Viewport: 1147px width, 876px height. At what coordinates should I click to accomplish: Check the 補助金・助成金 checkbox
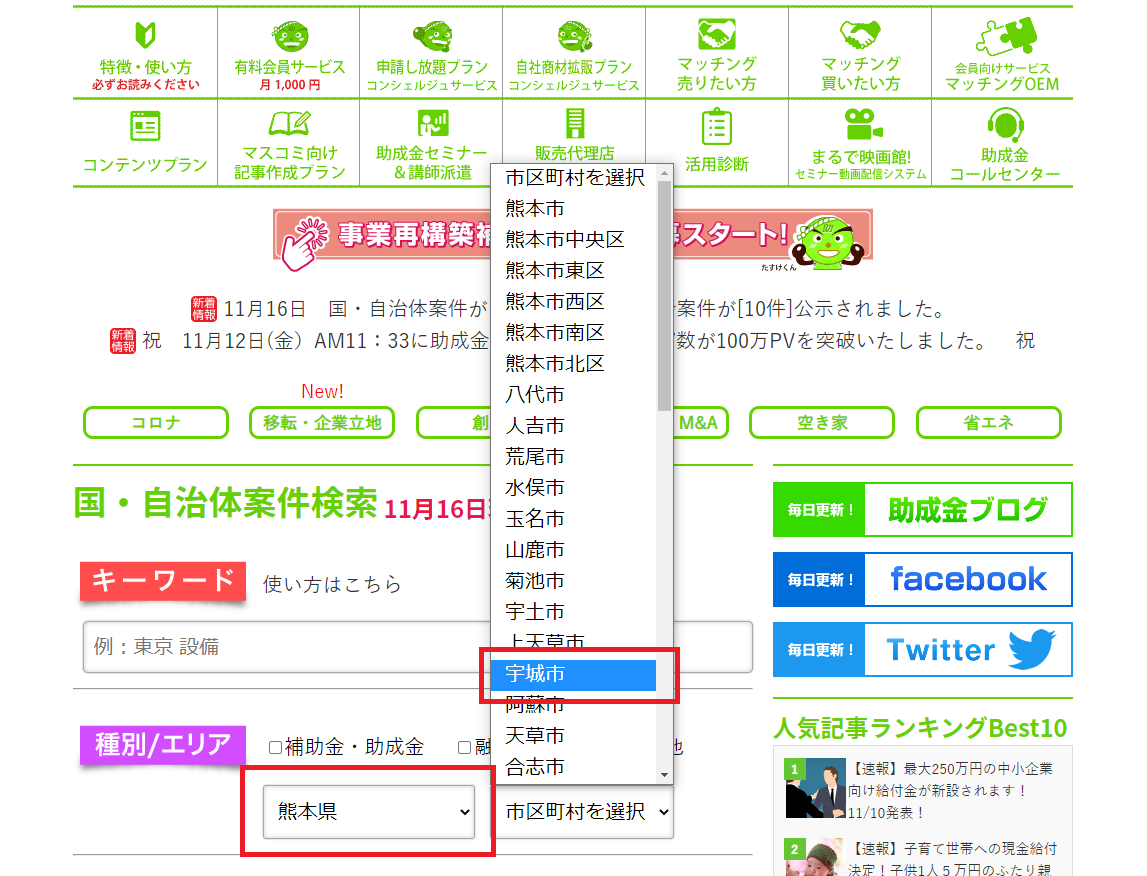pos(276,747)
